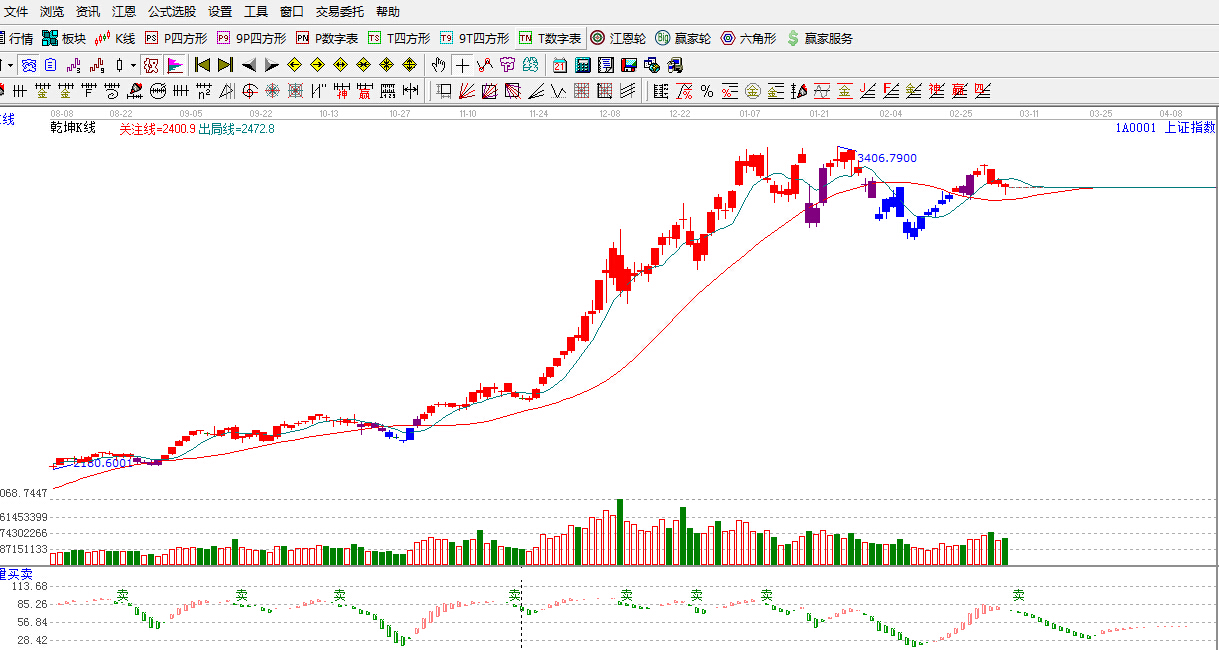Screen dimensions: 1219x650
Task: Toggle the highlighted blue knot toolbar button
Action: pos(28,65)
